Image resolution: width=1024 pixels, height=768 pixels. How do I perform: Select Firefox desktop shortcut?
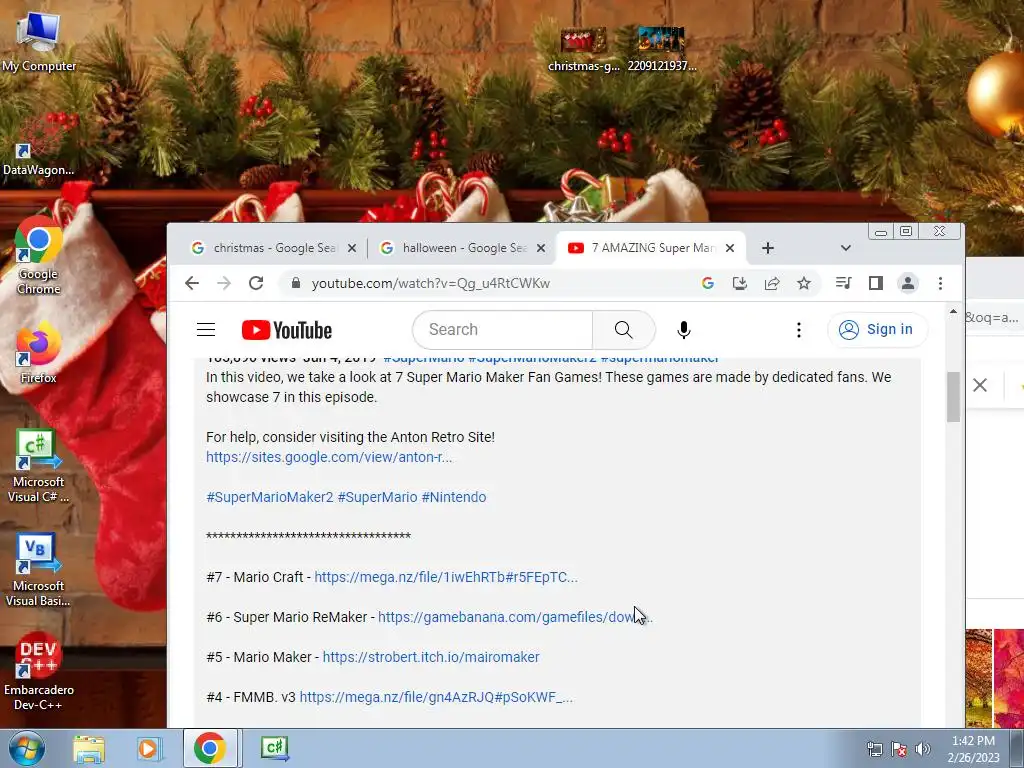click(x=39, y=353)
